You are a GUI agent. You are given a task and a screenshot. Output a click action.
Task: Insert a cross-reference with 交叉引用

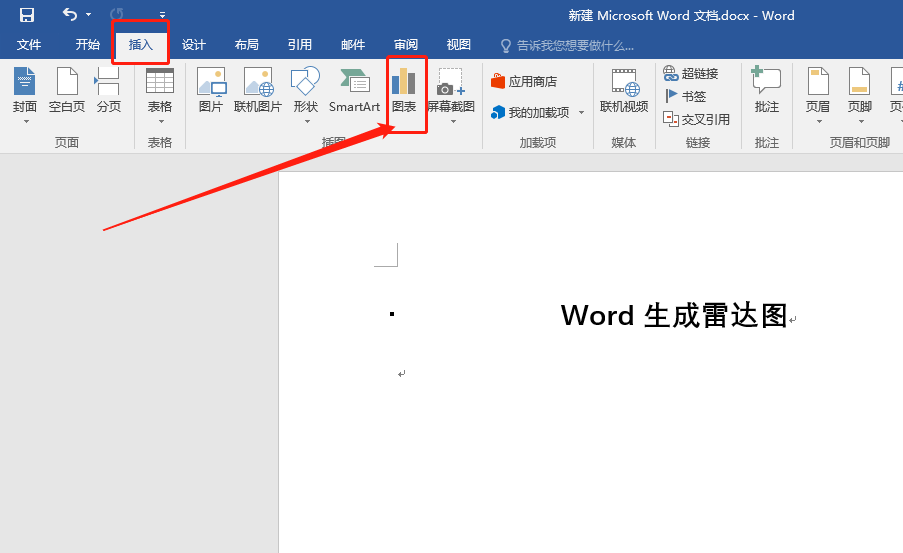point(697,119)
